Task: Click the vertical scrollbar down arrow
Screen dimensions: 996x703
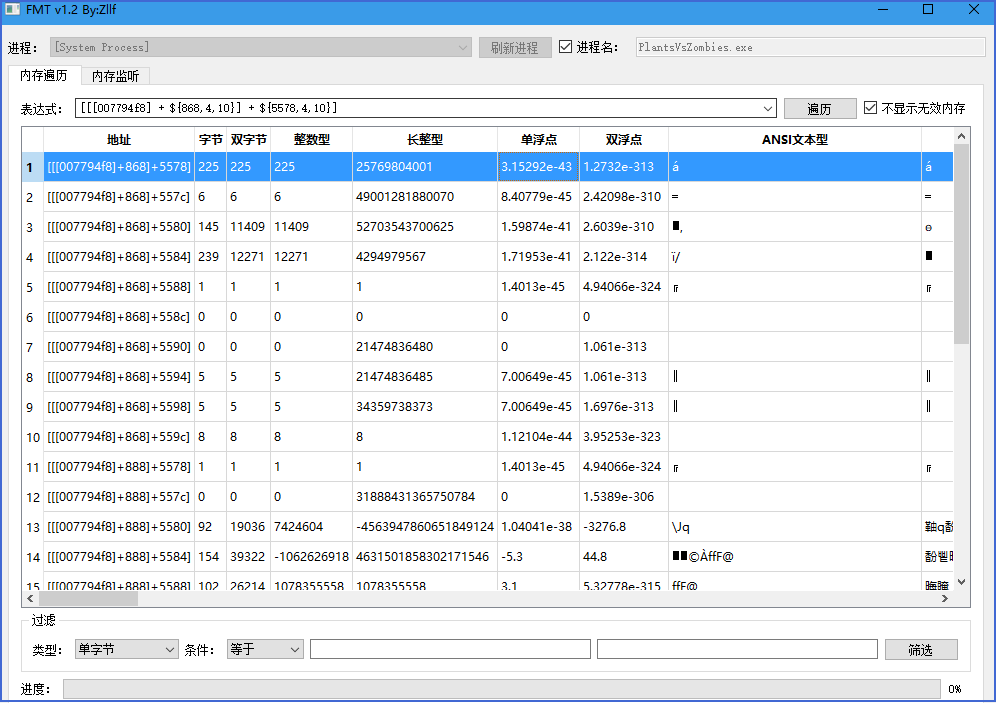Action: 961,582
